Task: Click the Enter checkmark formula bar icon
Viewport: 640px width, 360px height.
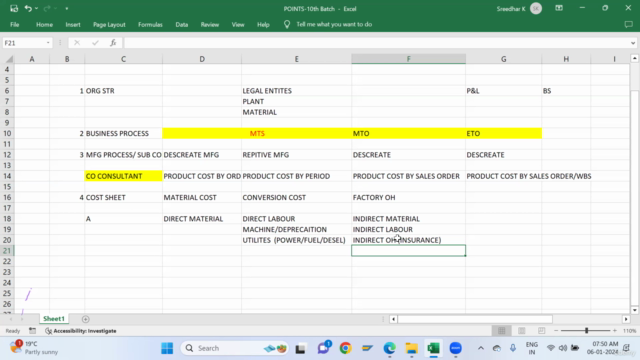Action: tap(95, 43)
